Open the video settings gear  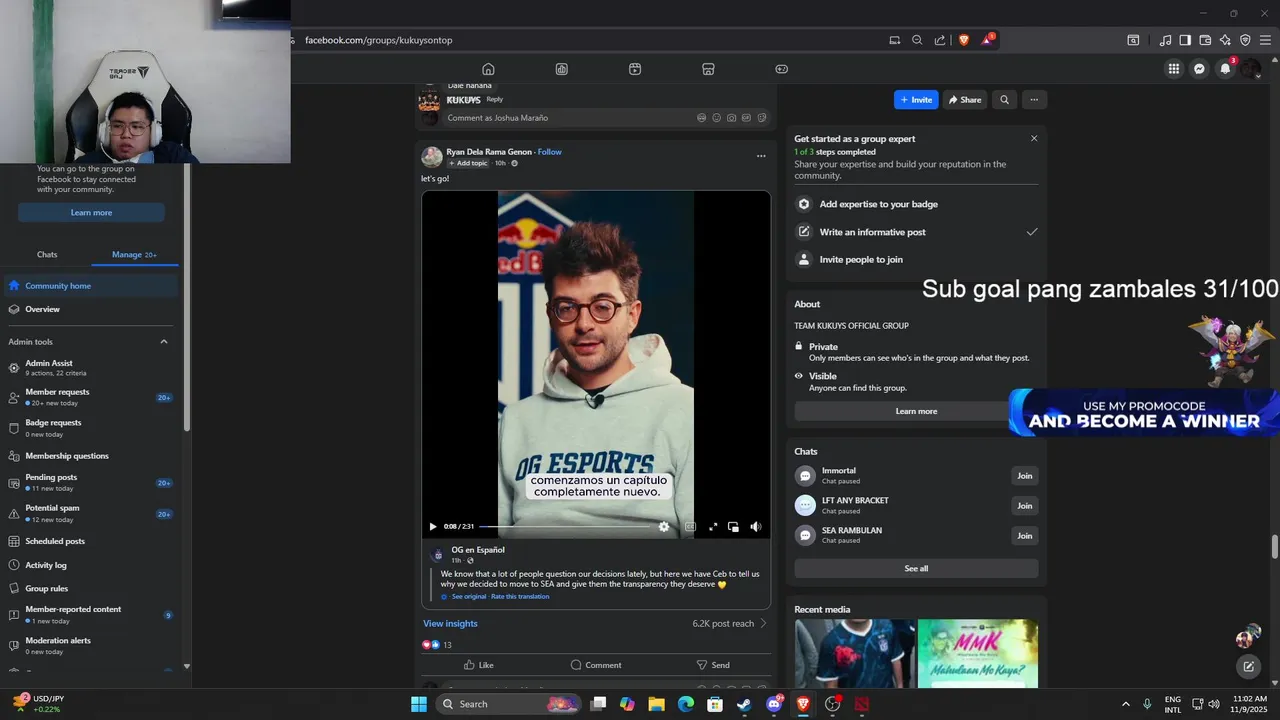point(663,526)
